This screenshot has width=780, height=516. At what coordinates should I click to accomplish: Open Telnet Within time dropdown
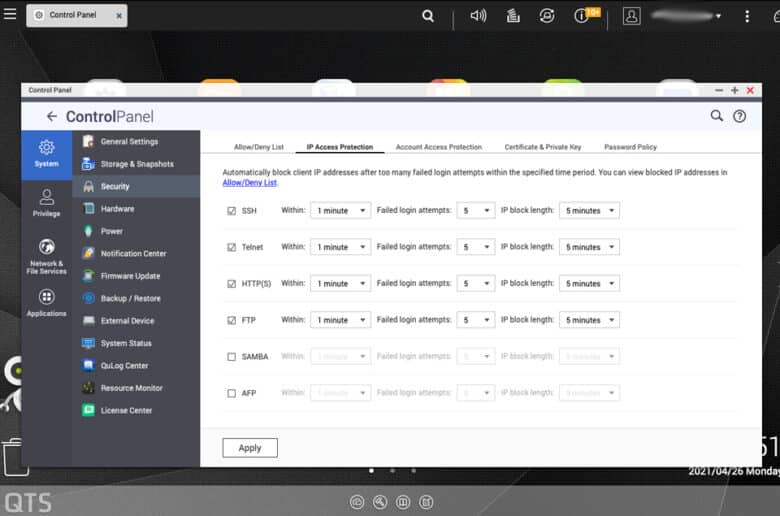click(x=341, y=247)
